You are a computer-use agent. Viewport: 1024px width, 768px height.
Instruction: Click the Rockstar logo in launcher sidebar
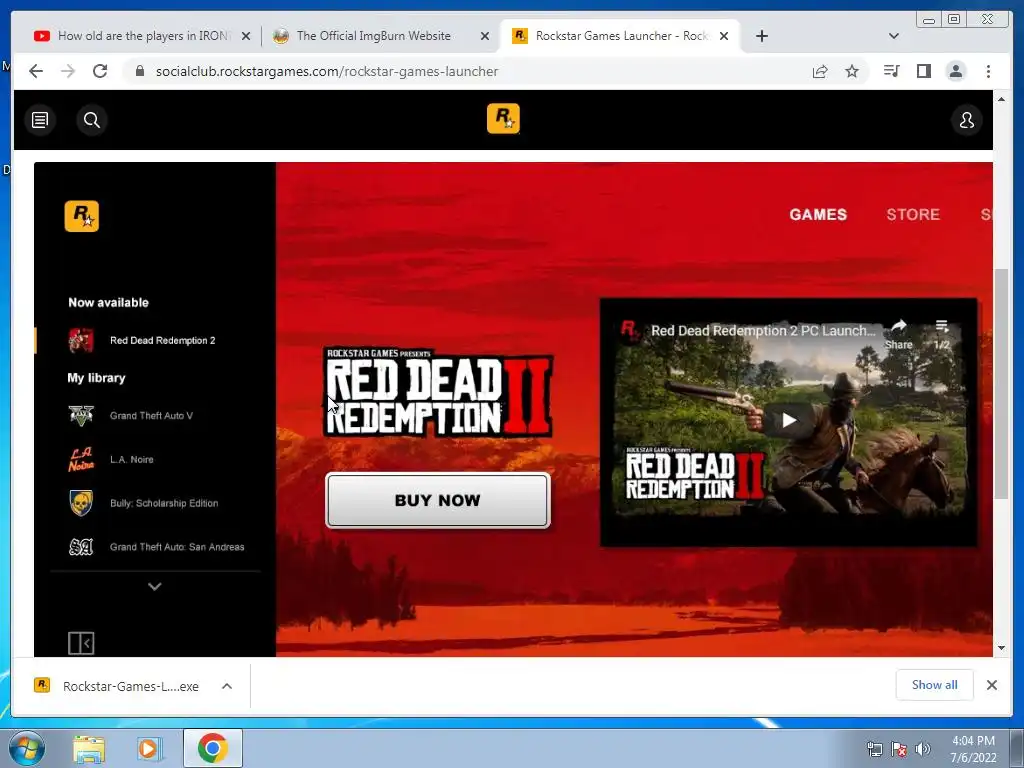tap(82, 216)
